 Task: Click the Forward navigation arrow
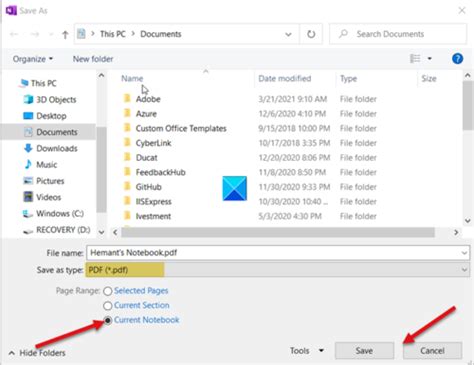[x=35, y=34]
